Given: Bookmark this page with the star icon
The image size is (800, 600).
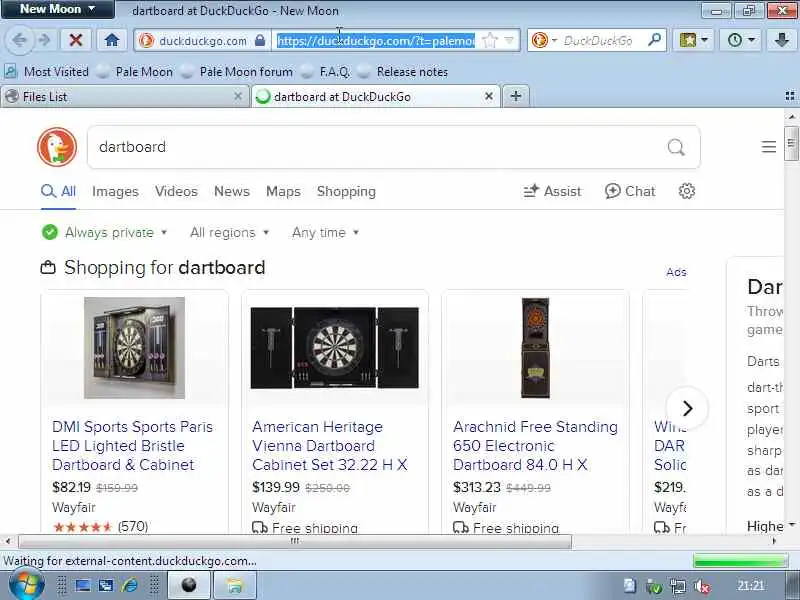Looking at the screenshot, I should coord(489,40).
